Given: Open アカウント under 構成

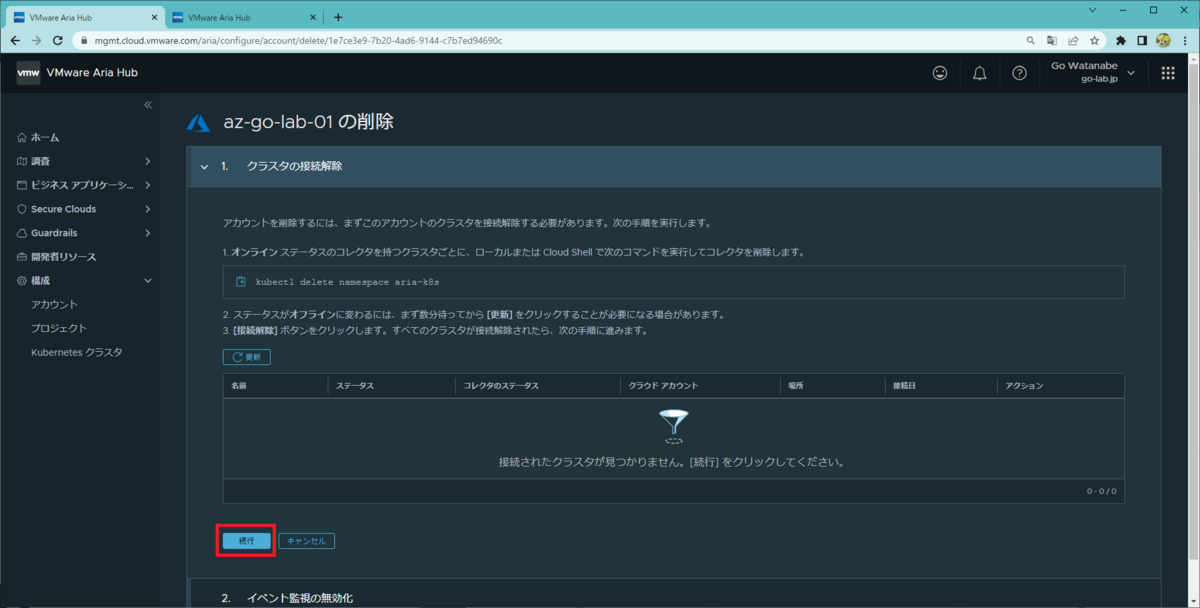Looking at the screenshot, I should [x=54, y=304].
